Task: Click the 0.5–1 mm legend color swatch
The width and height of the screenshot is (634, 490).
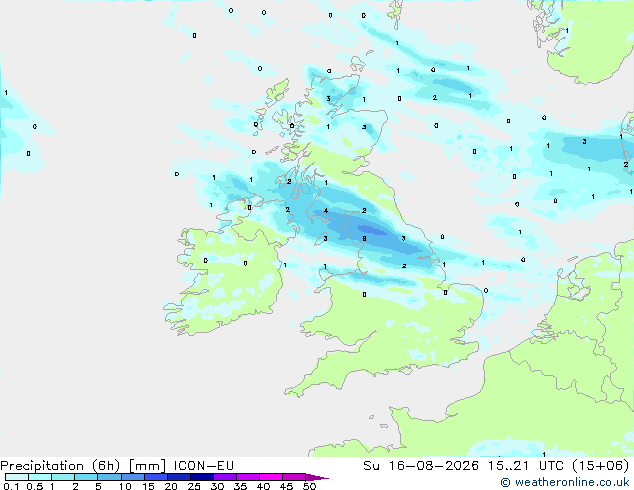Action: [40, 477]
